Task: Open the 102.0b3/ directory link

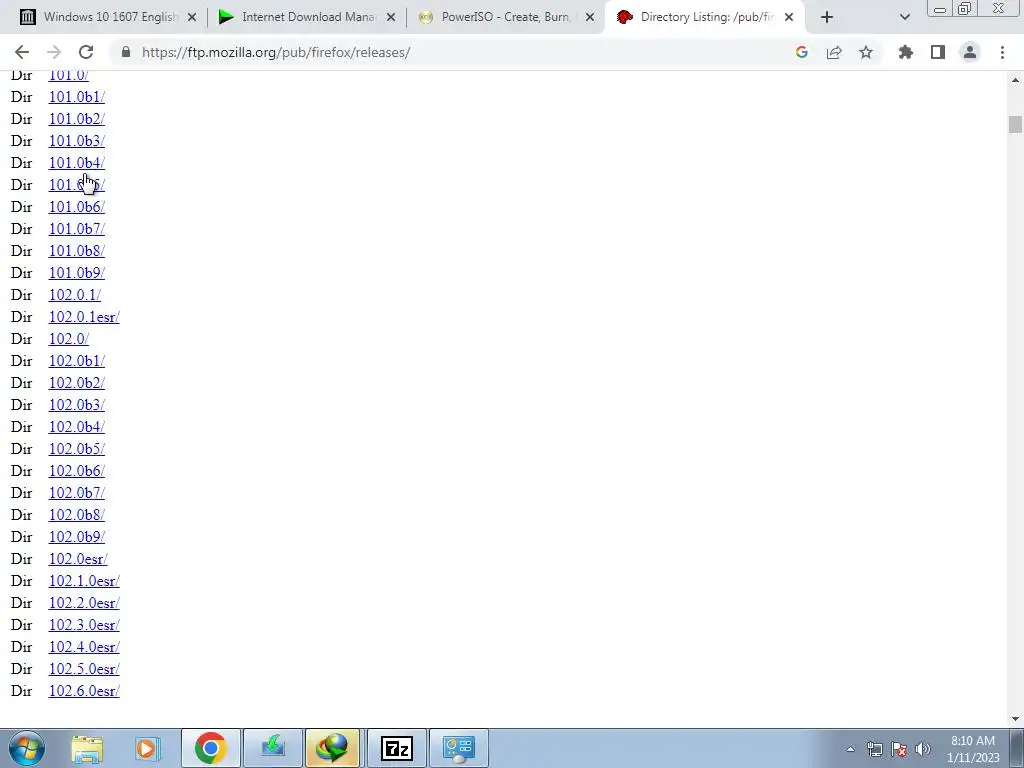Action: click(76, 405)
